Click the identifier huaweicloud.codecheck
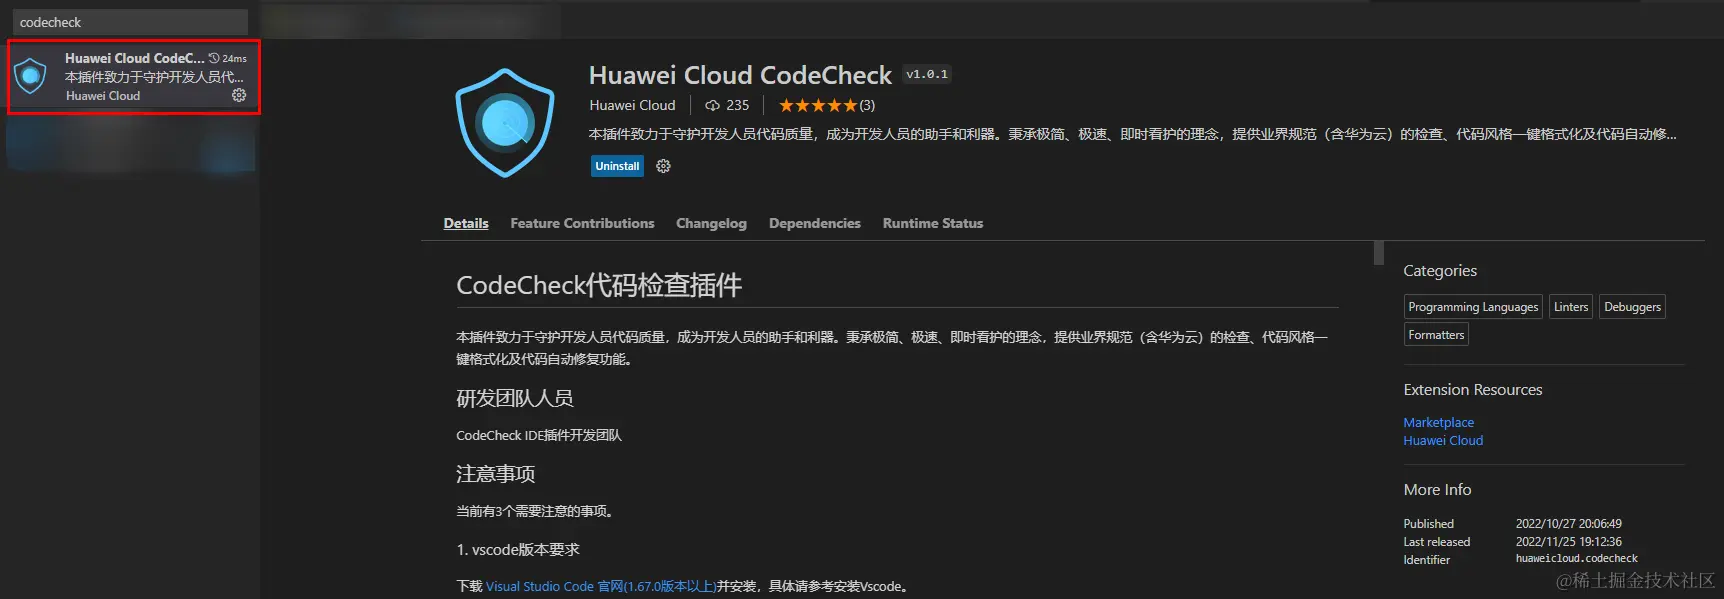Image resolution: width=1724 pixels, height=599 pixels. tap(1577, 559)
